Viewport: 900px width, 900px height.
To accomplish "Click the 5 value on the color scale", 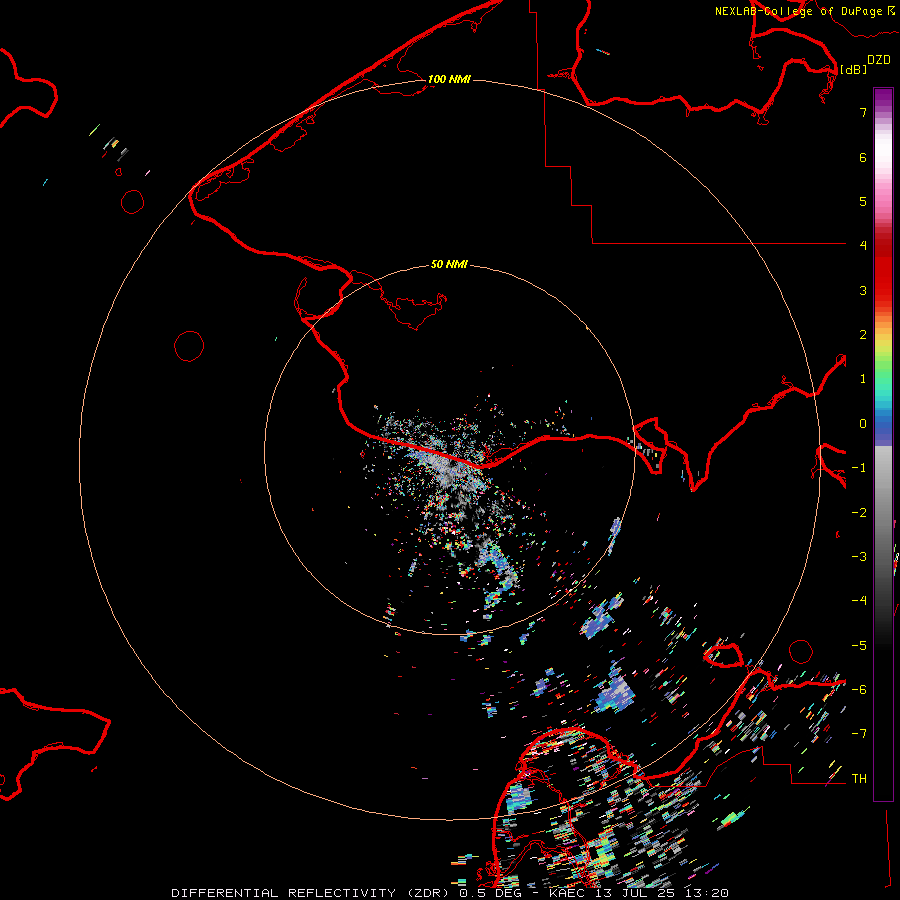I will pyautogui.click(x=863, y=201).
